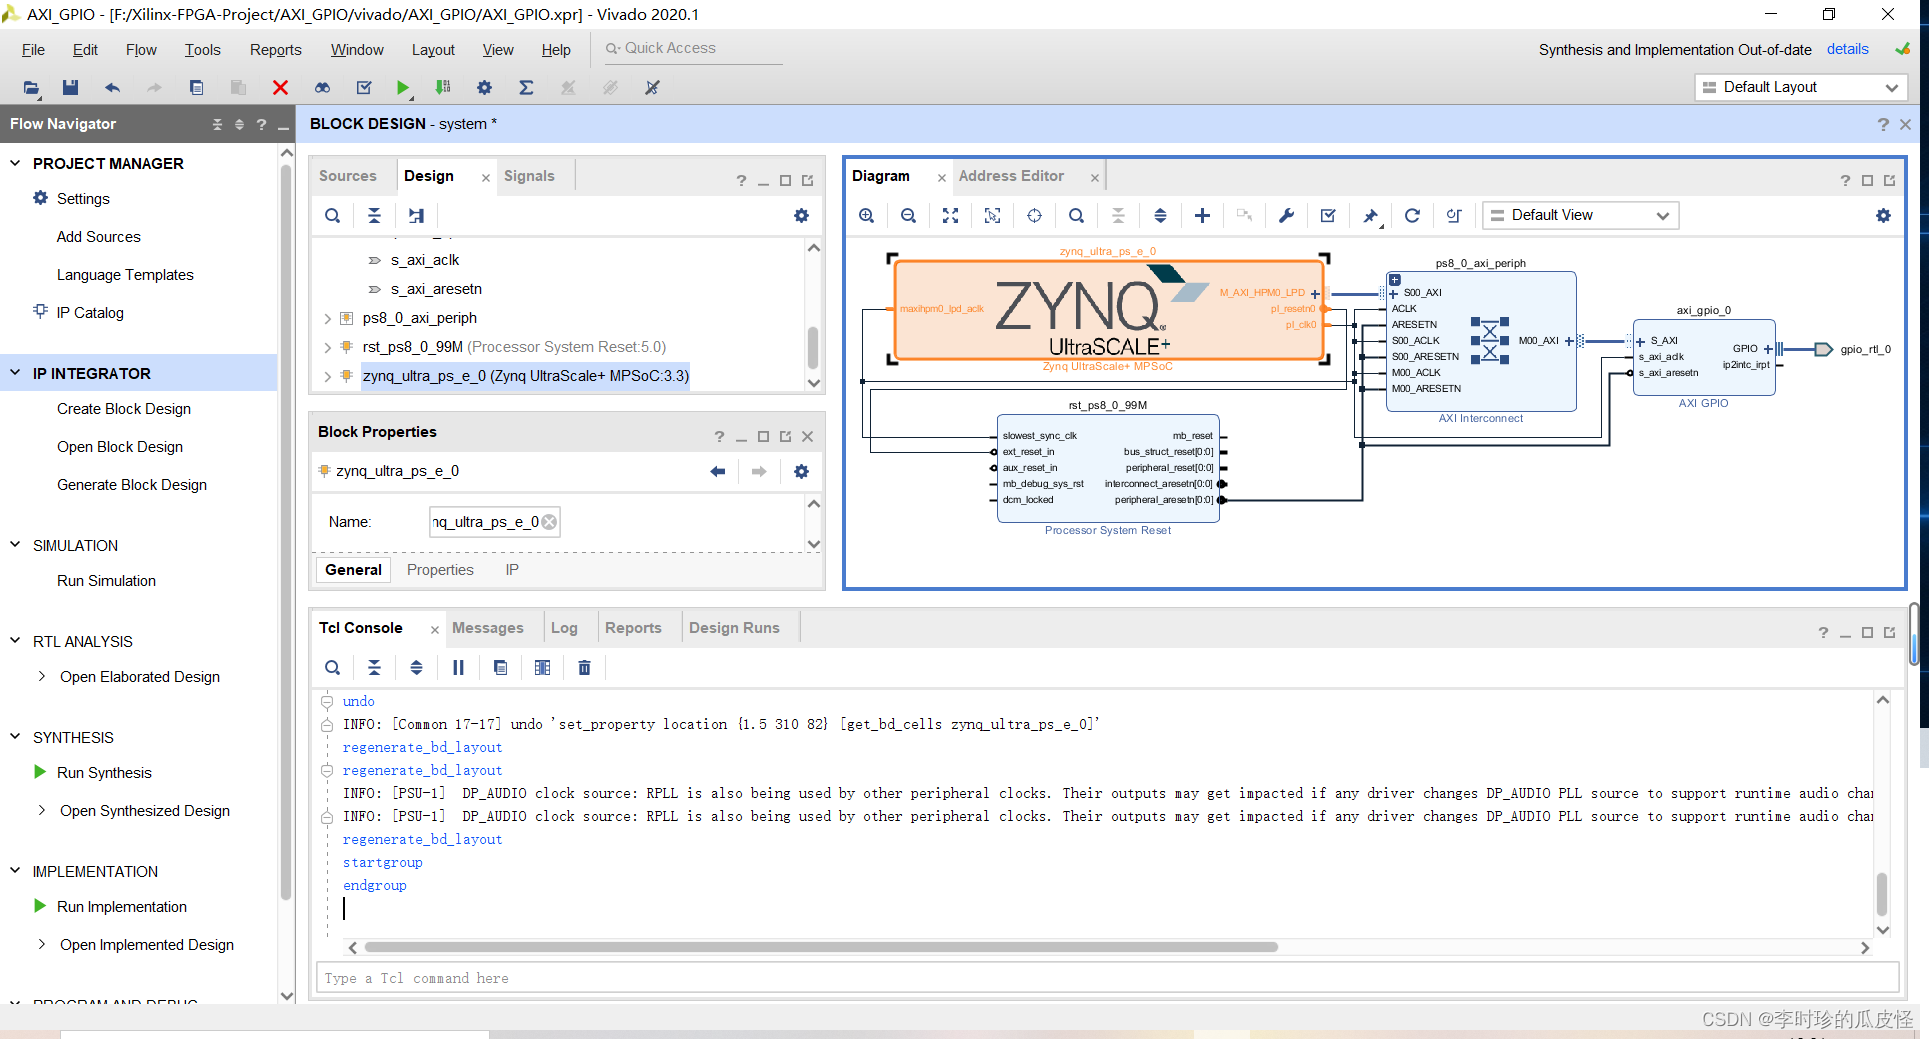This screenshot has height=1039, width=1929.
Task: Click the Open Project icon in main toolbar
Action: [31, 88]
